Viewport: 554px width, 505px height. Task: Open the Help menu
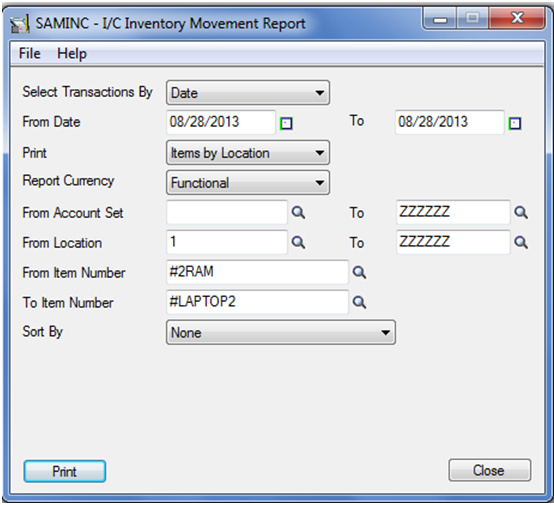(x=72, y=54)
